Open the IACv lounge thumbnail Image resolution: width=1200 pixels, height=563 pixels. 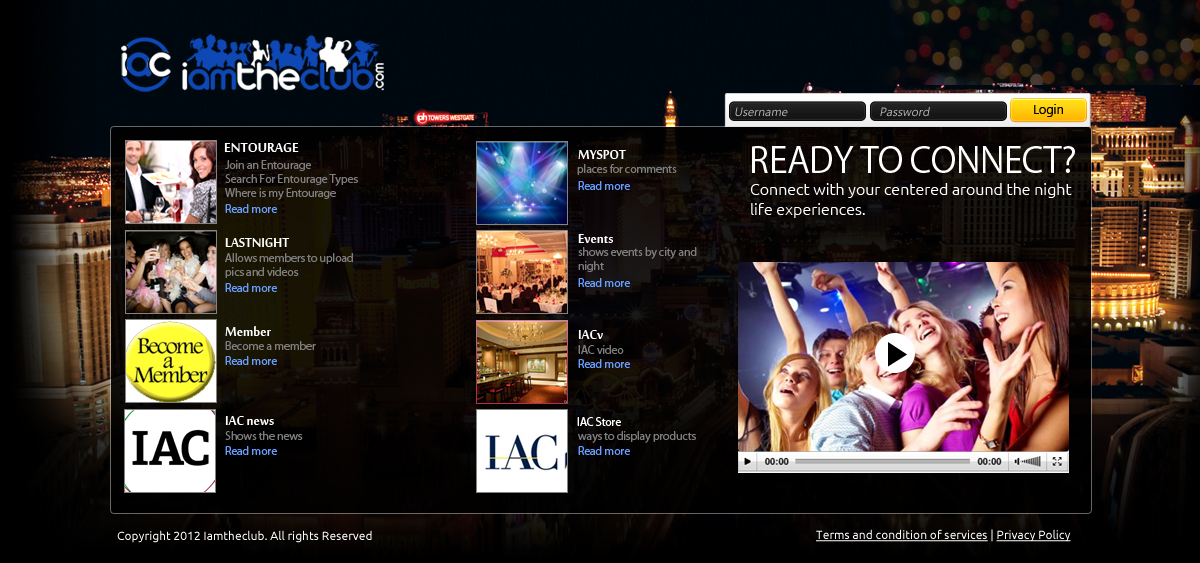[522, 362]
